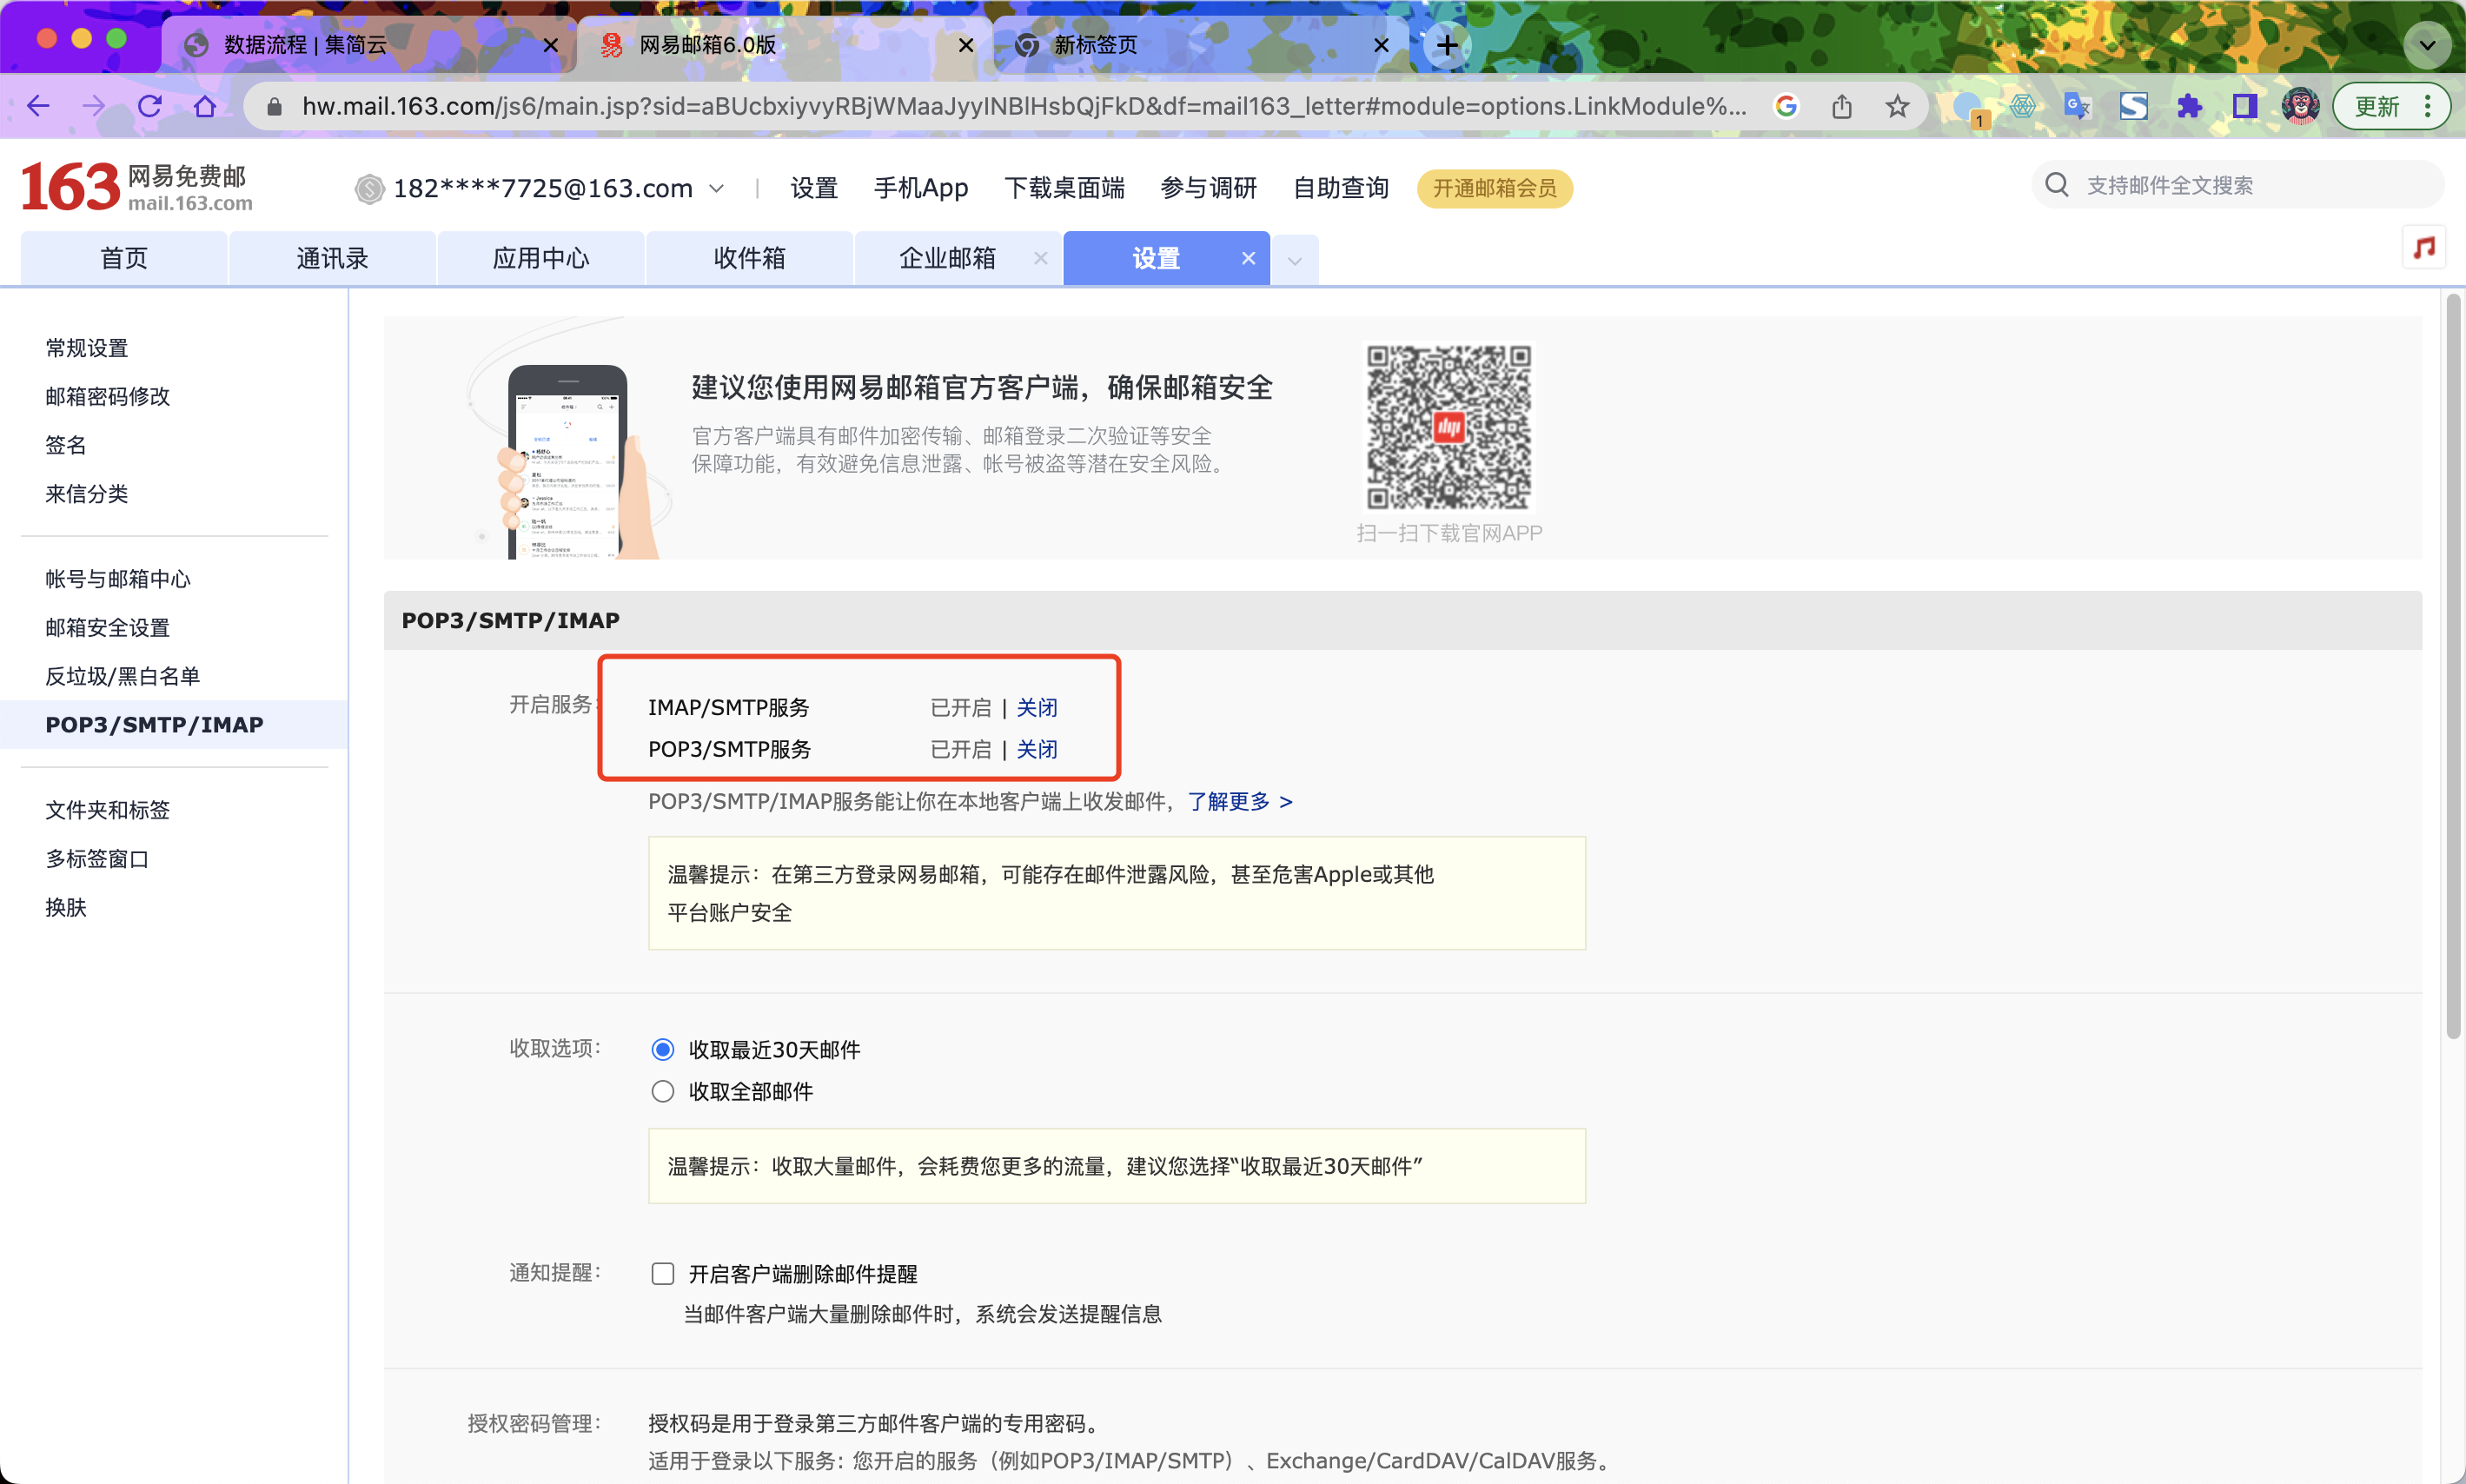This screenshot has width=2466, height=1484.
Task: Open the browser extensions puzzle icon
Action: point(2189,106)
